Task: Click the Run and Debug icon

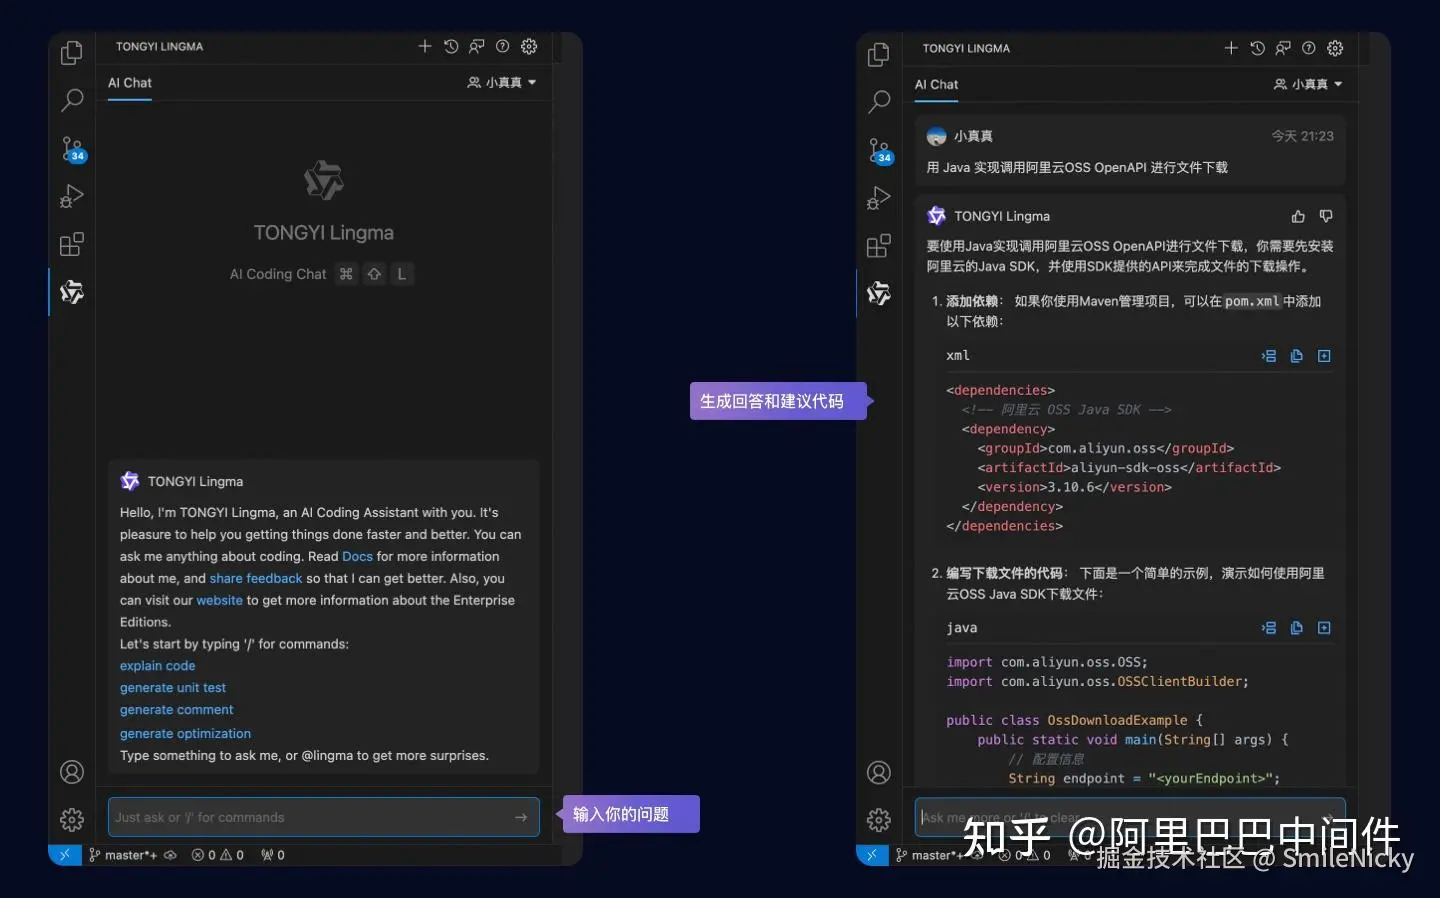Action: [x=72, y=196]
